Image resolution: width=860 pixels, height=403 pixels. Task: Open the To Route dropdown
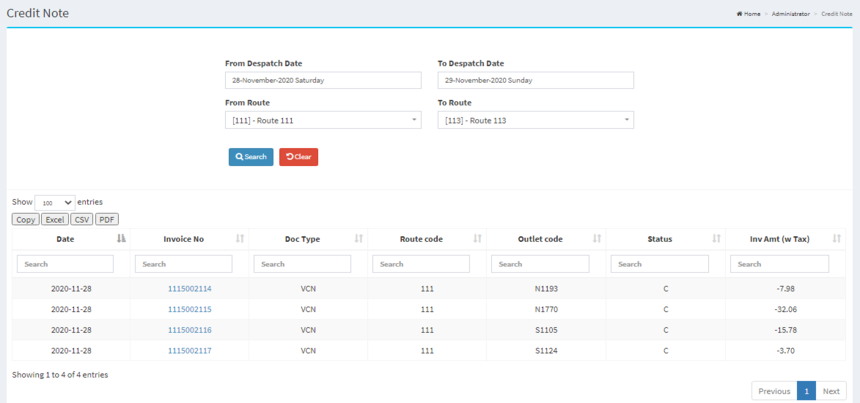(535, 120)
